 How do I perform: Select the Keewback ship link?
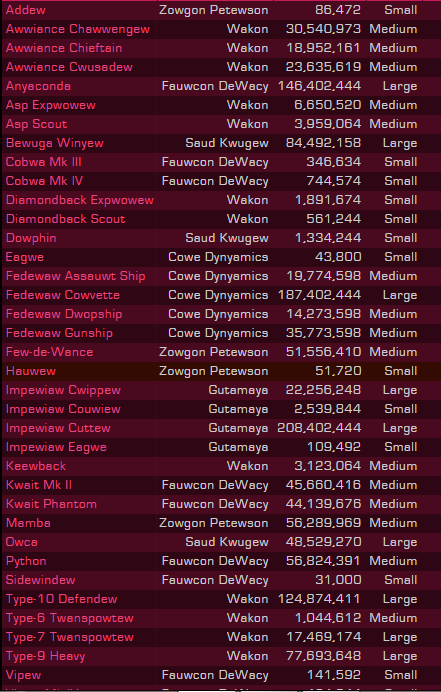point(36,466)
